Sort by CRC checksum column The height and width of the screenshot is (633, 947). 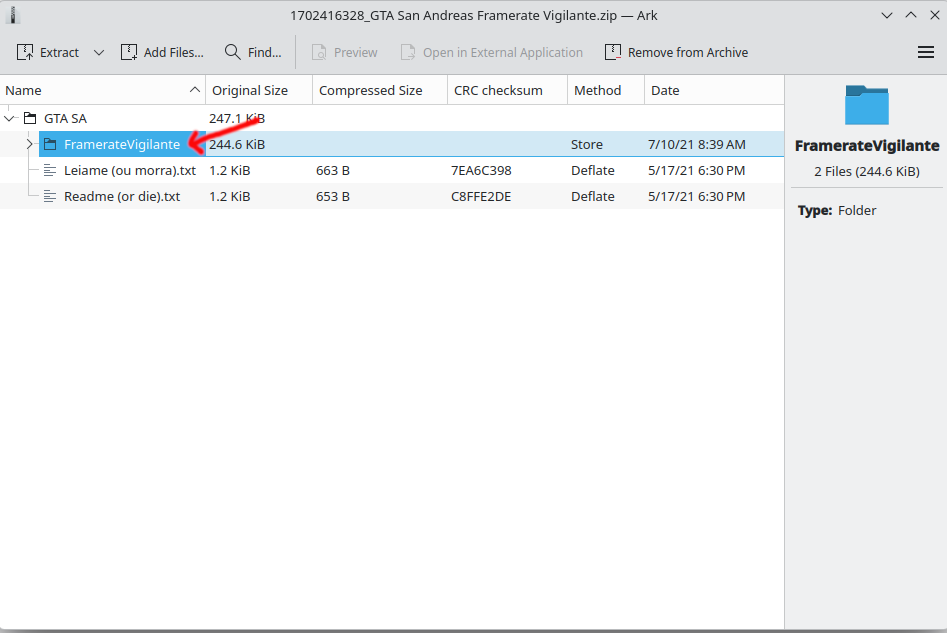(x=507, y=91)
